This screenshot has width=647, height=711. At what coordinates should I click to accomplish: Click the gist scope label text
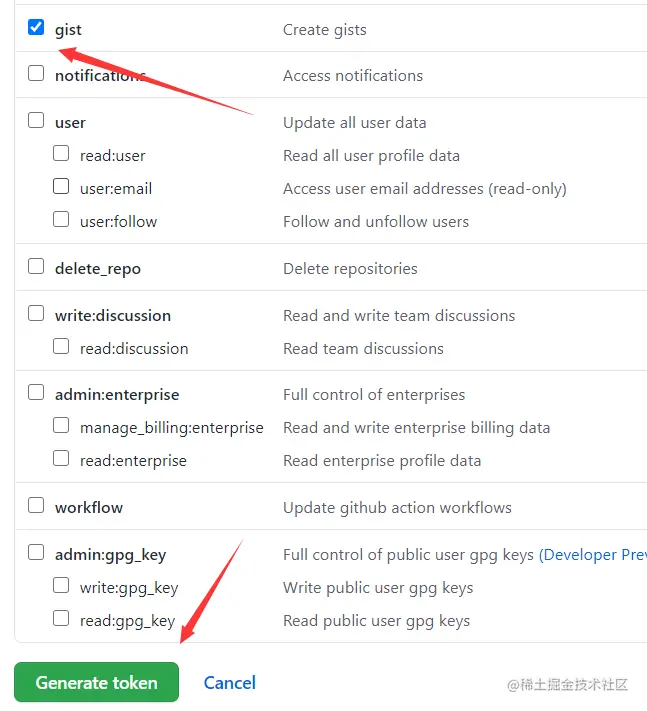[x=68, y=30]
